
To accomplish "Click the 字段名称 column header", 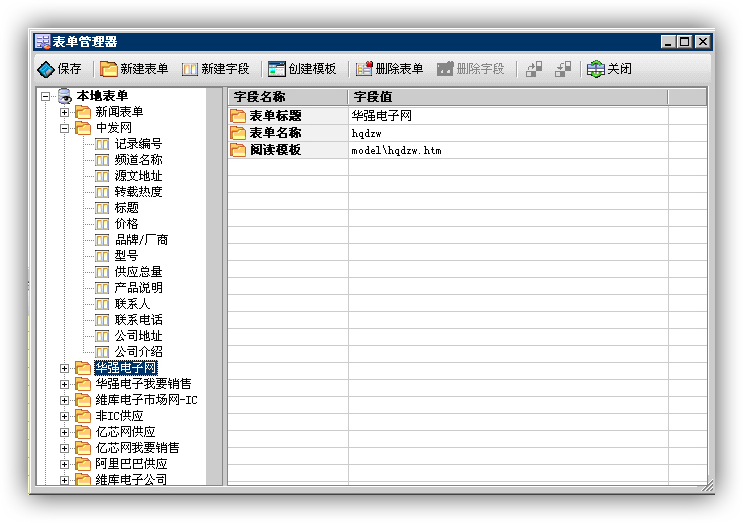I will click(288, 97).
